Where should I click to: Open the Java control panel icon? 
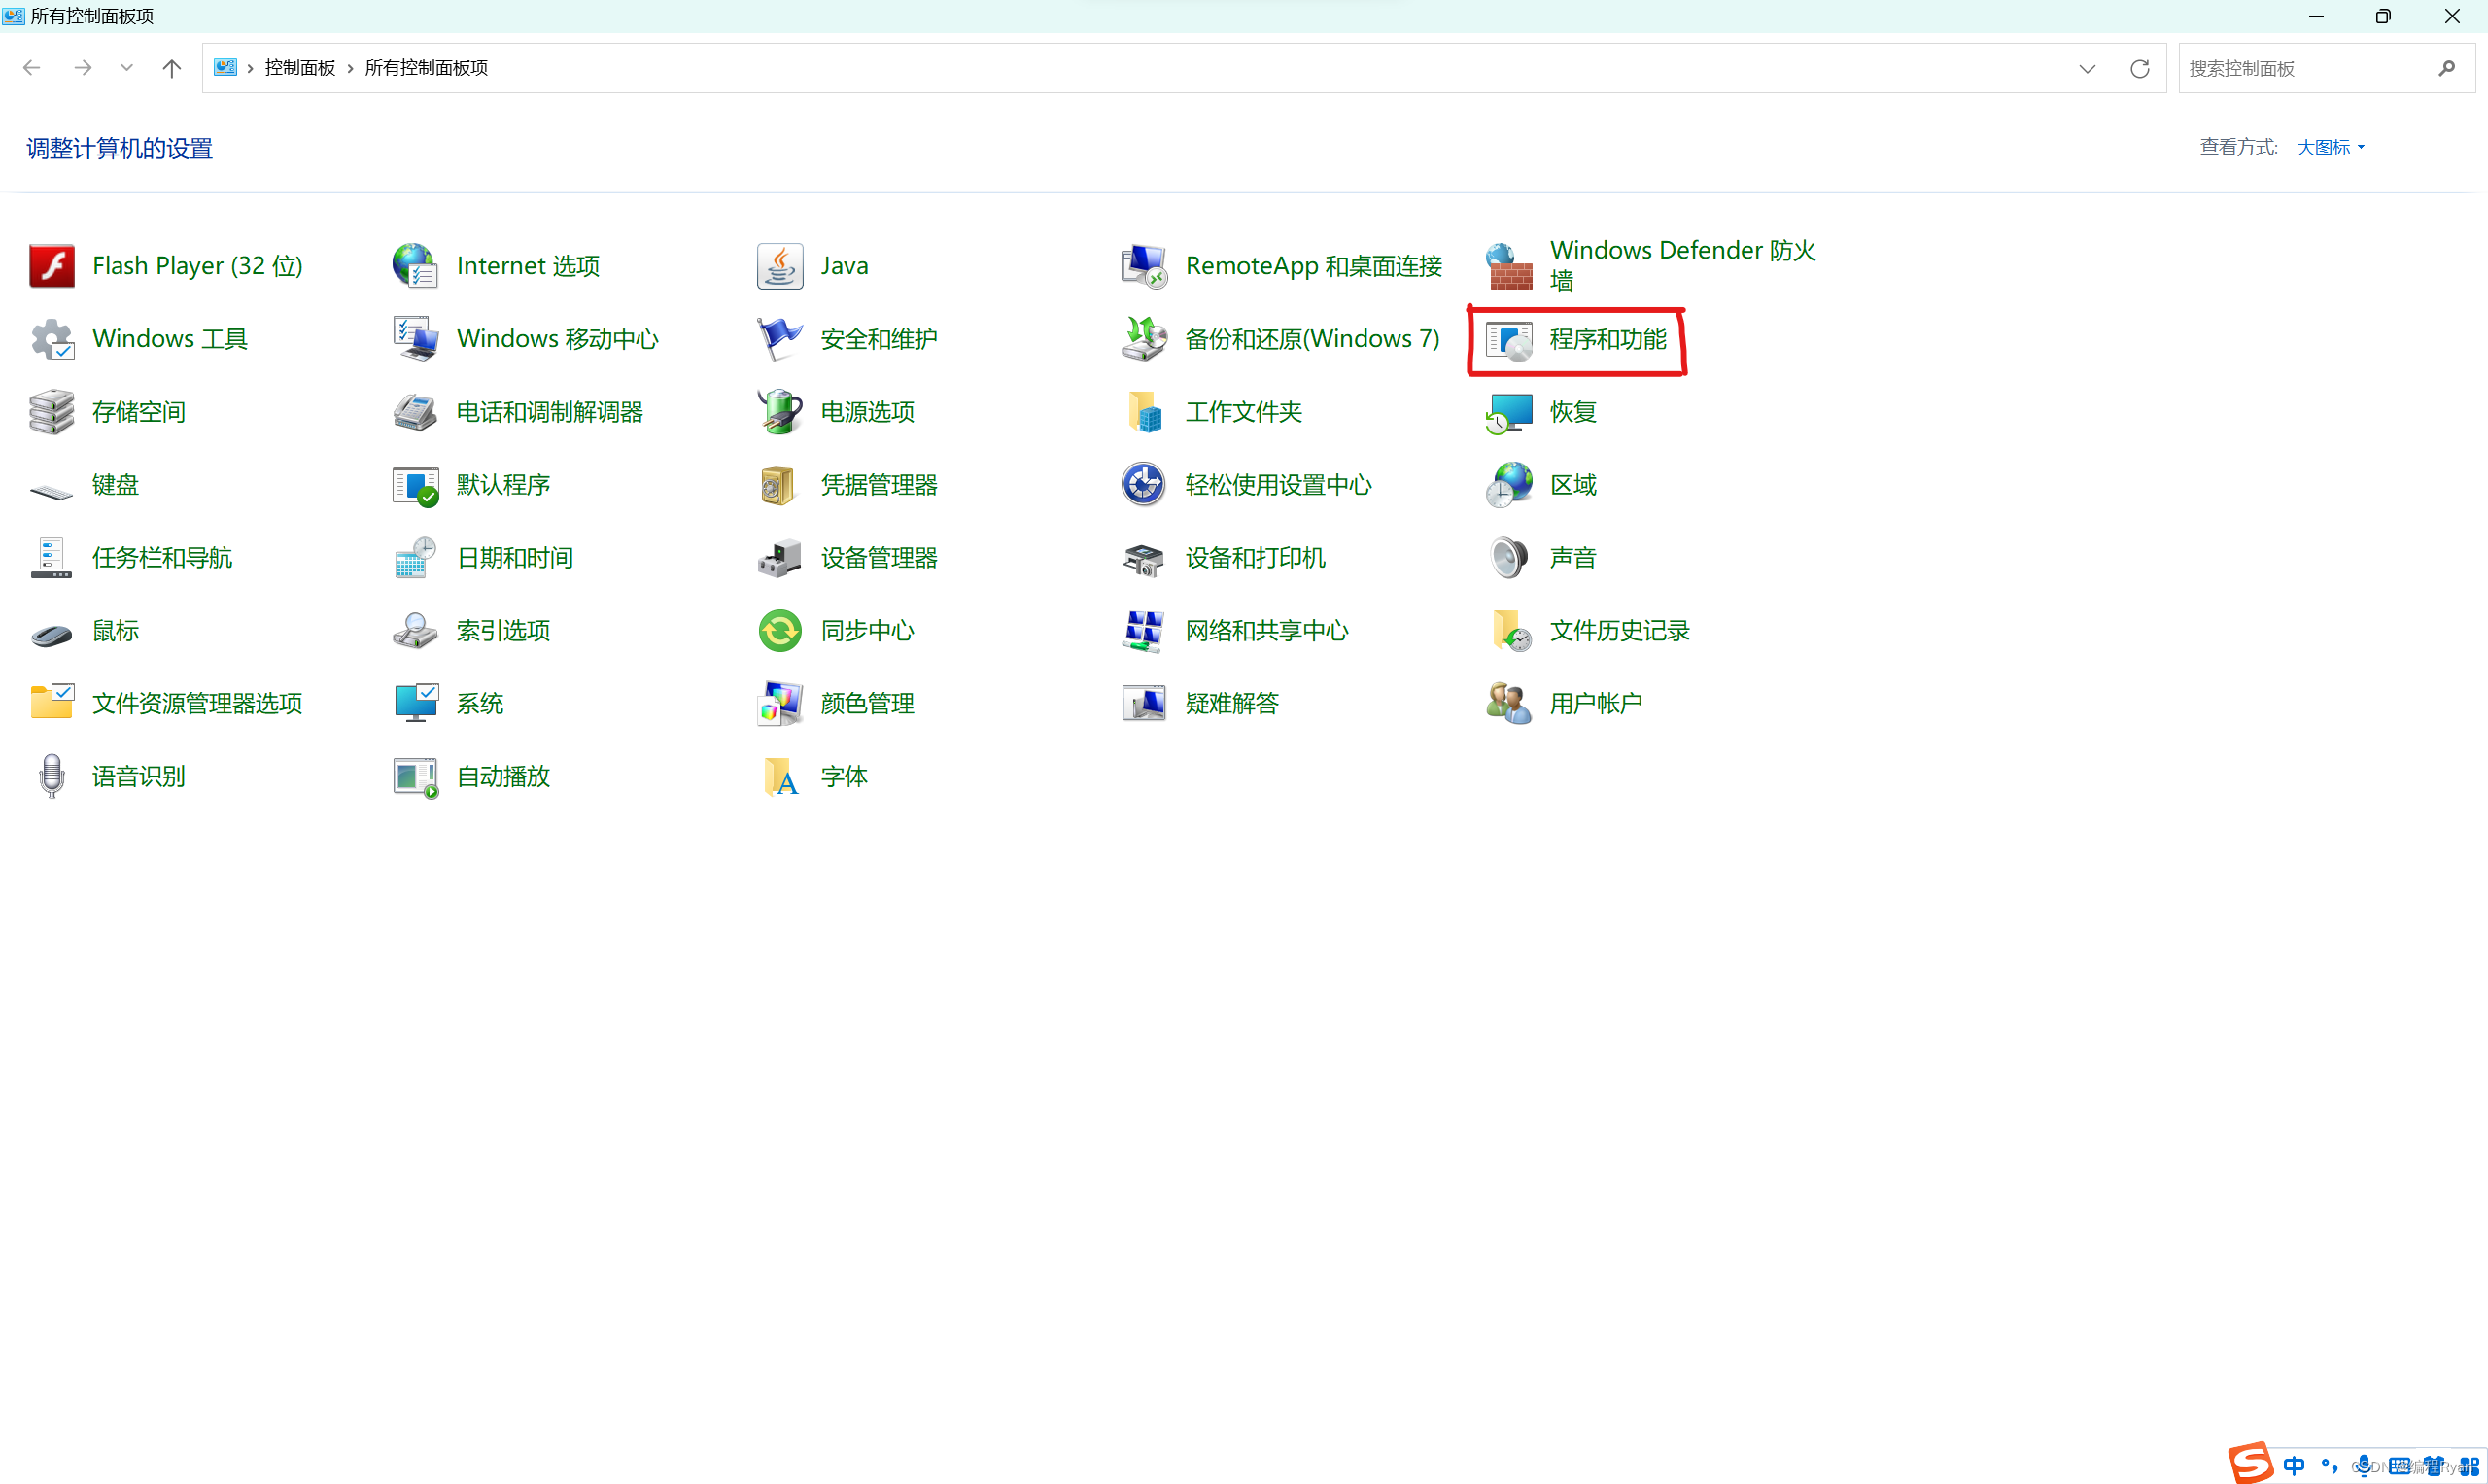780,266
